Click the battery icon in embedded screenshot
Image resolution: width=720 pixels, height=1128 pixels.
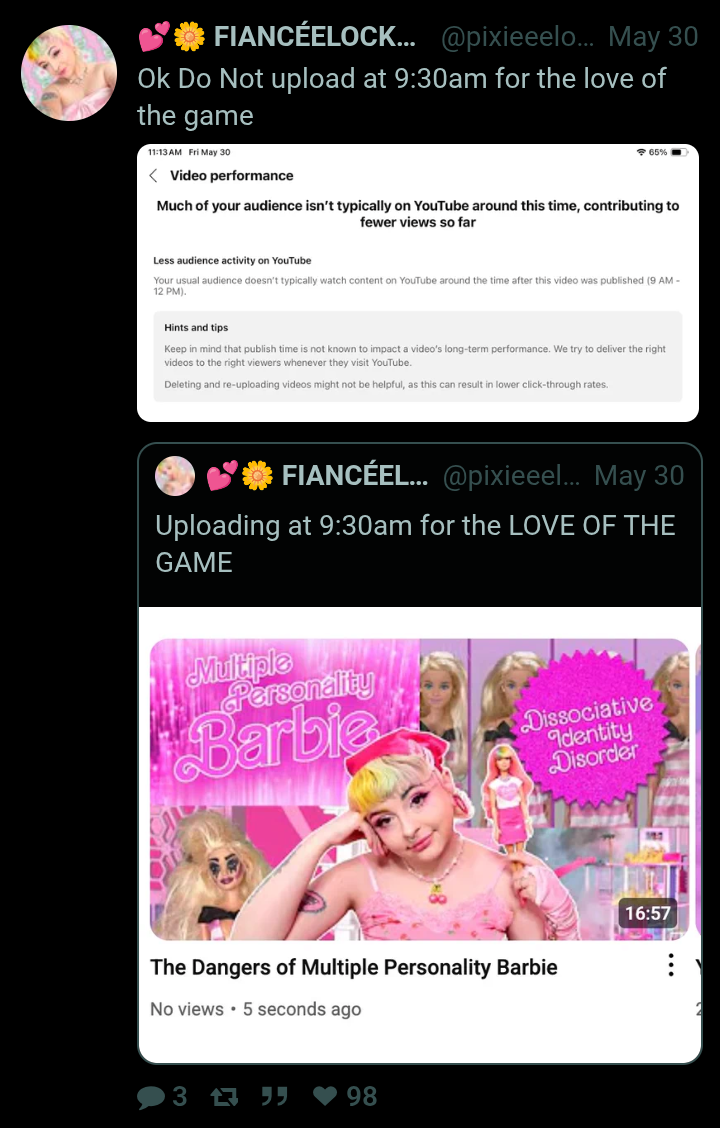coord(680,153)
